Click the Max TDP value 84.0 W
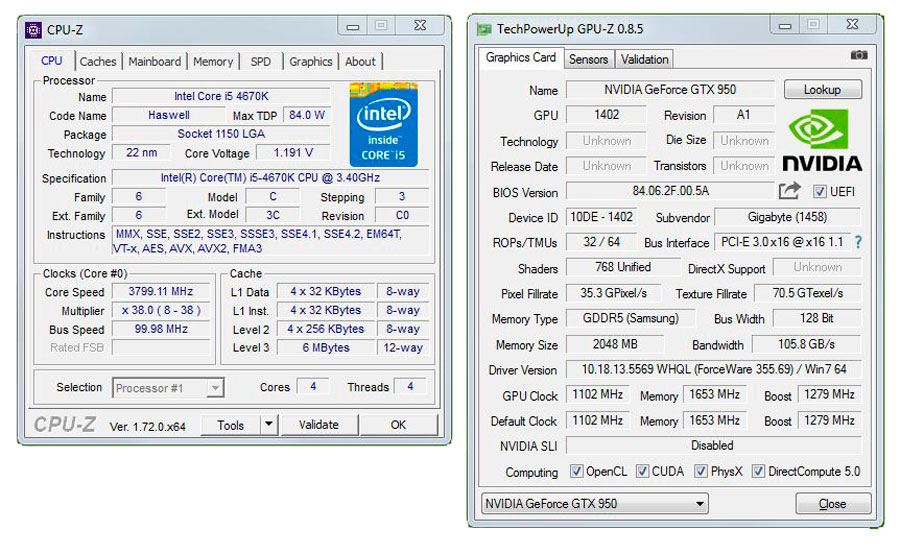The width and height of the screenshot is (900, 554). point(307,115)
